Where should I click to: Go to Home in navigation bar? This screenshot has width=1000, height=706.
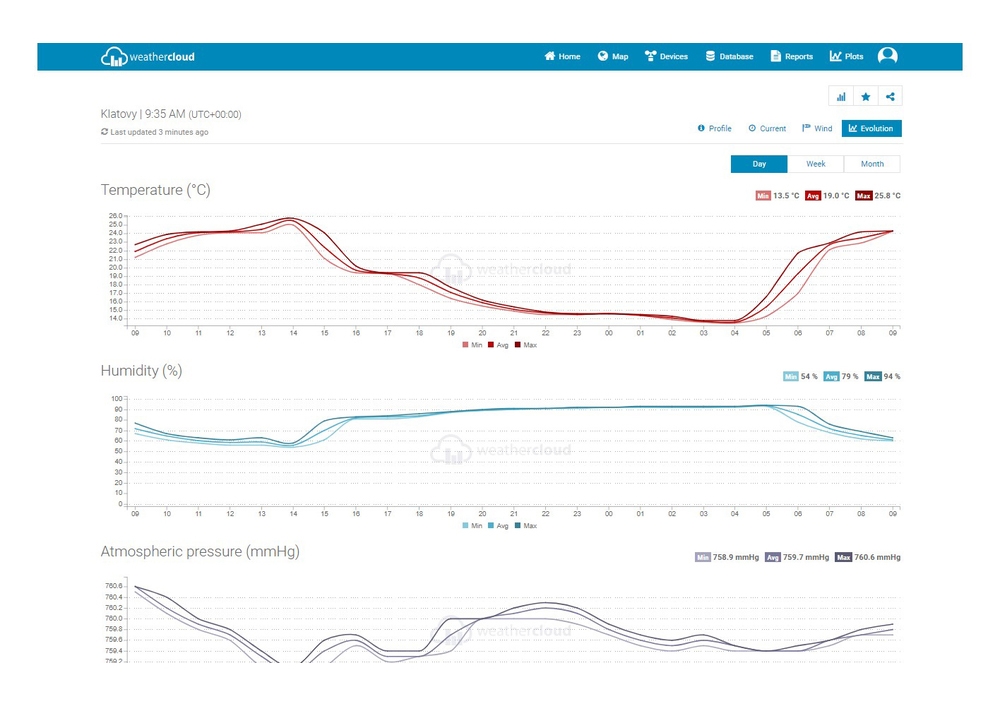point(562,57)
